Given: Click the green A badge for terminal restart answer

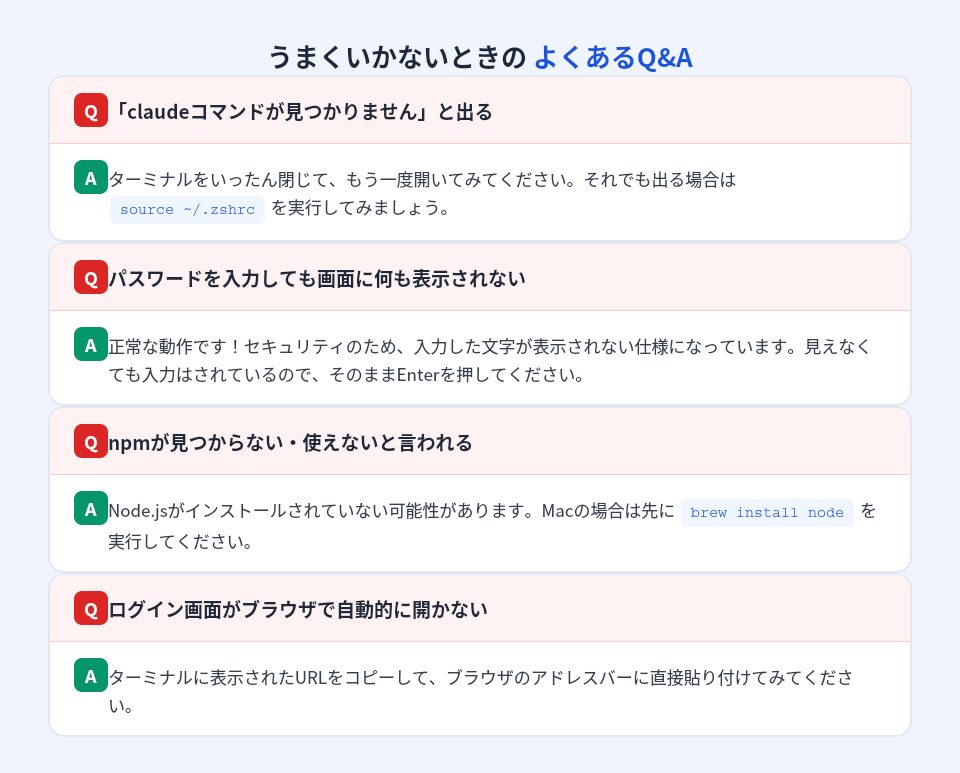Looking at the screenshot, I should (91, 178).
